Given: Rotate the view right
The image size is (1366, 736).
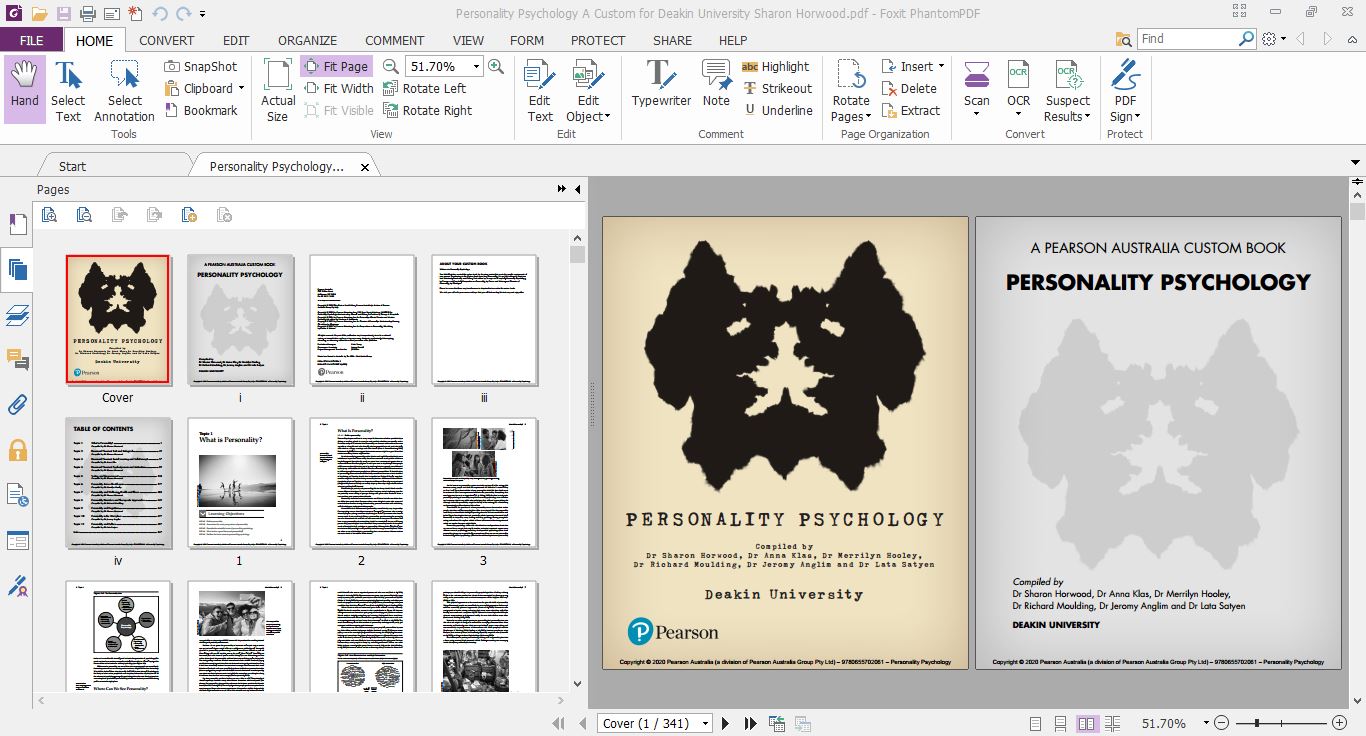Looking at the screenshot, I should coord(427,110).
